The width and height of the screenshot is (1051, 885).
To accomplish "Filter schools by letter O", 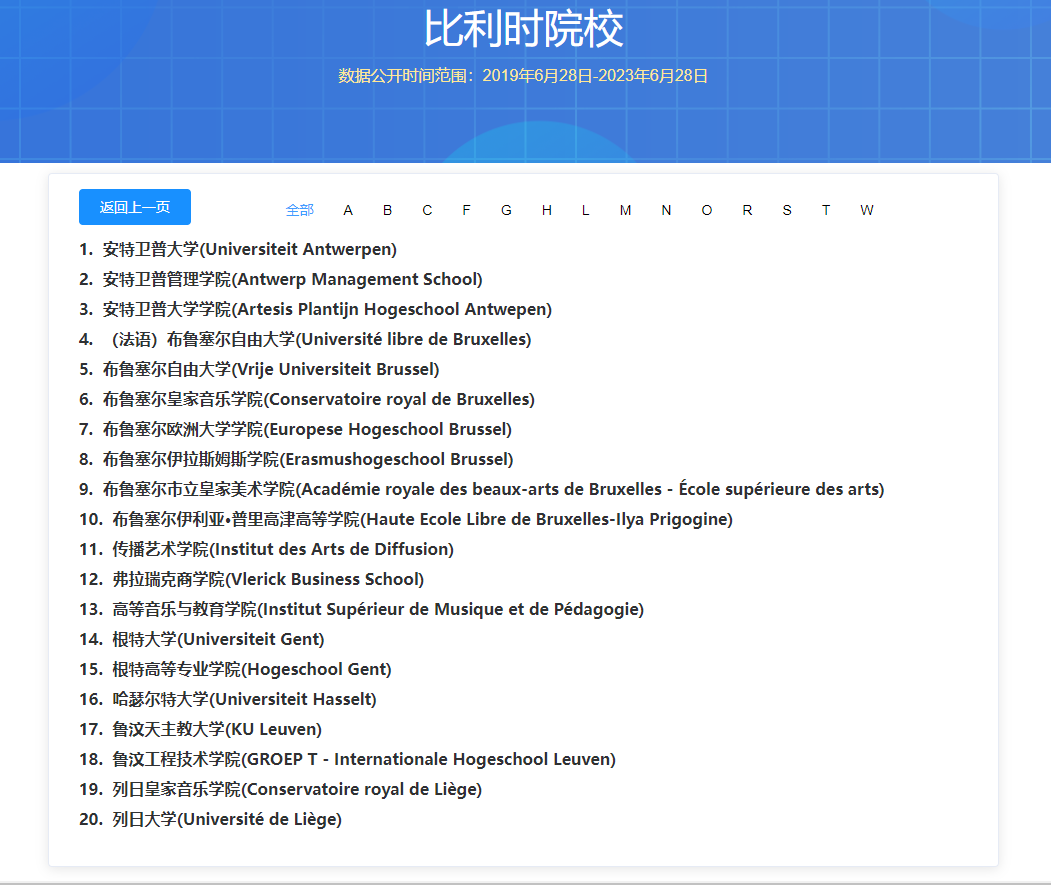I will click(706, 211).
